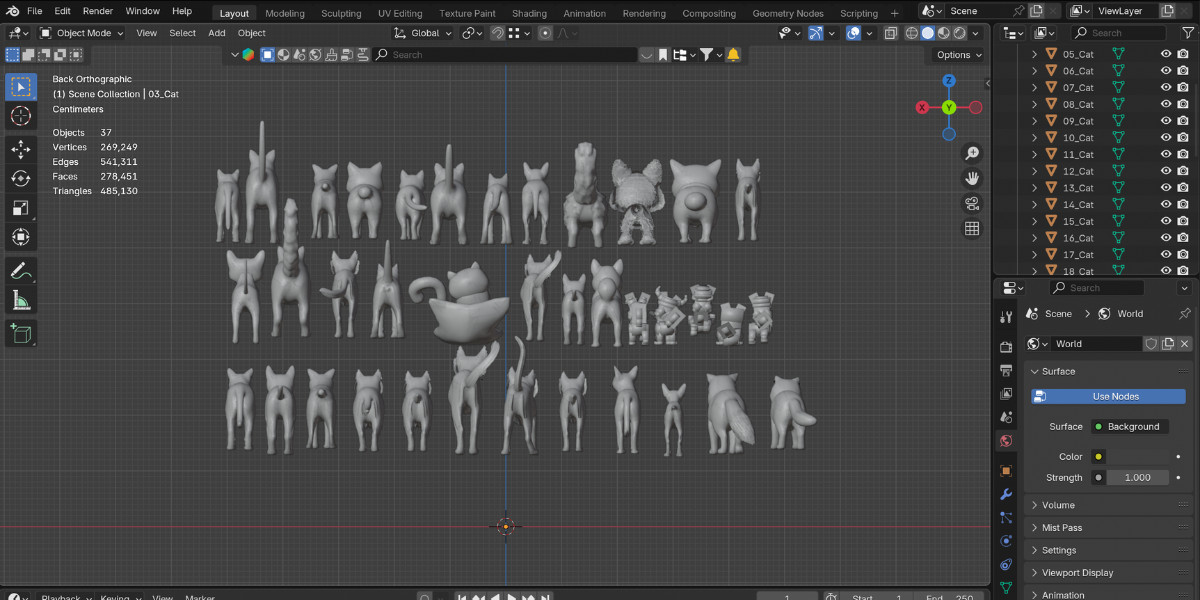Click the Use Nodes button
This screenshot has width=1200, height=600.
point(1108,396)
